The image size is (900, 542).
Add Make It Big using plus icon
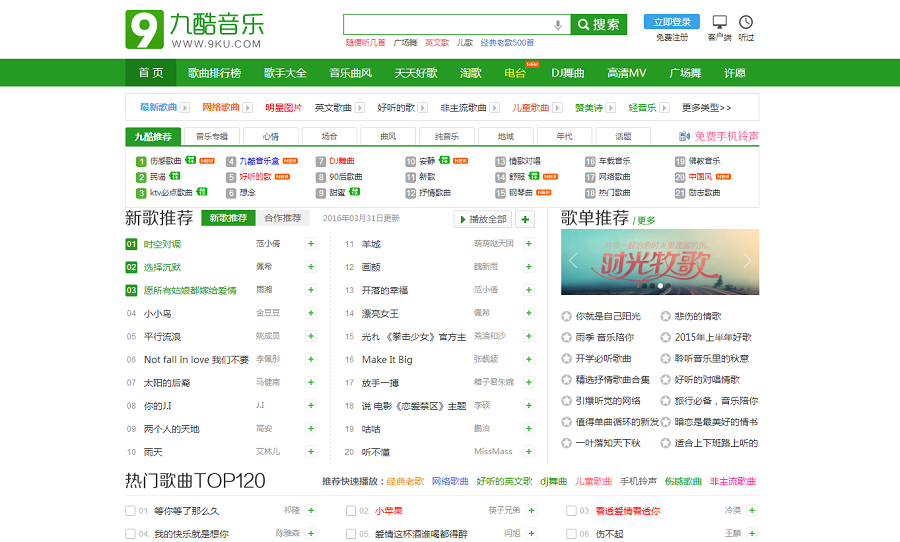529,360
